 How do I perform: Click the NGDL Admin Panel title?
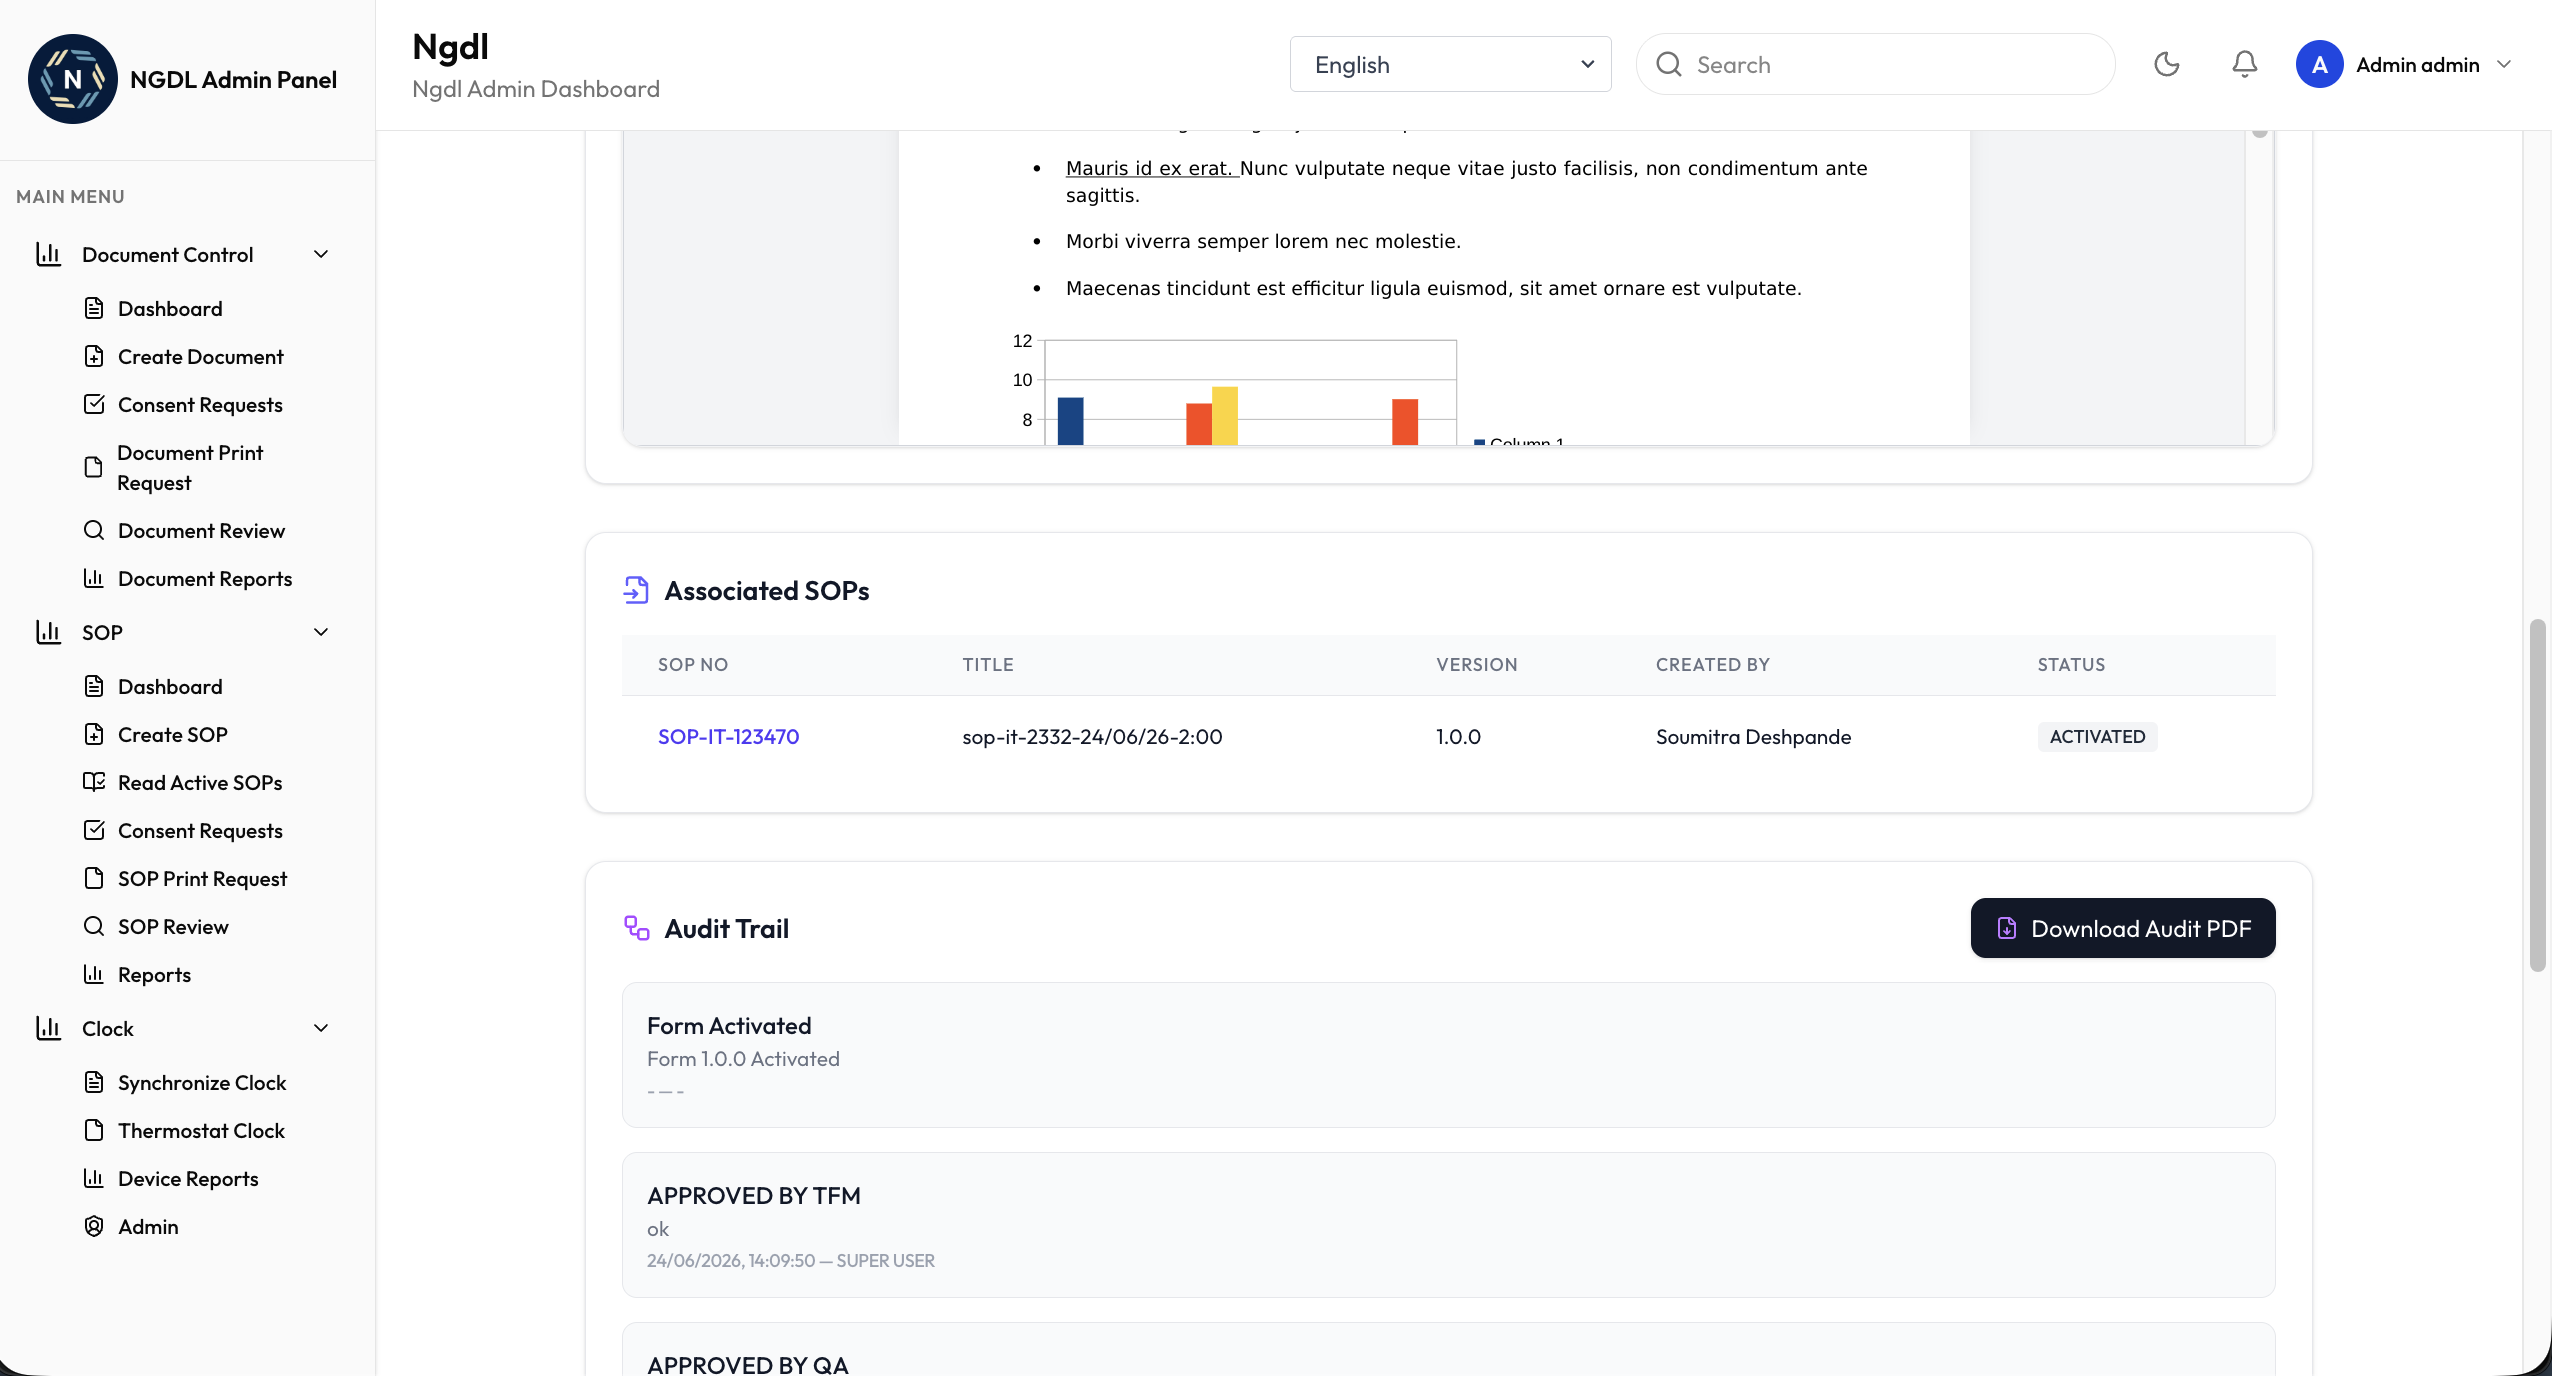(233, 79)
